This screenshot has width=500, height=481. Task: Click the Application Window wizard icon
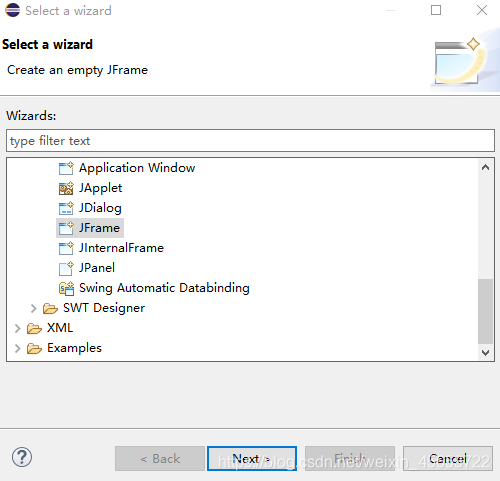66,168
